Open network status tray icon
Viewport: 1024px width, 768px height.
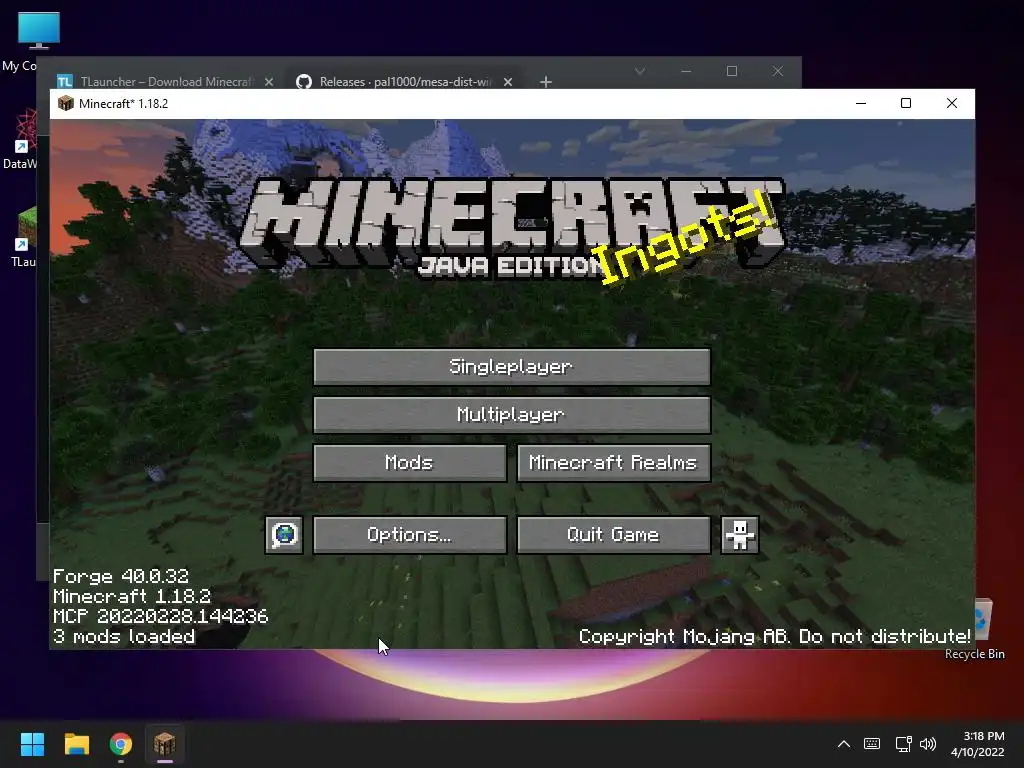click(x=903, y=744)
